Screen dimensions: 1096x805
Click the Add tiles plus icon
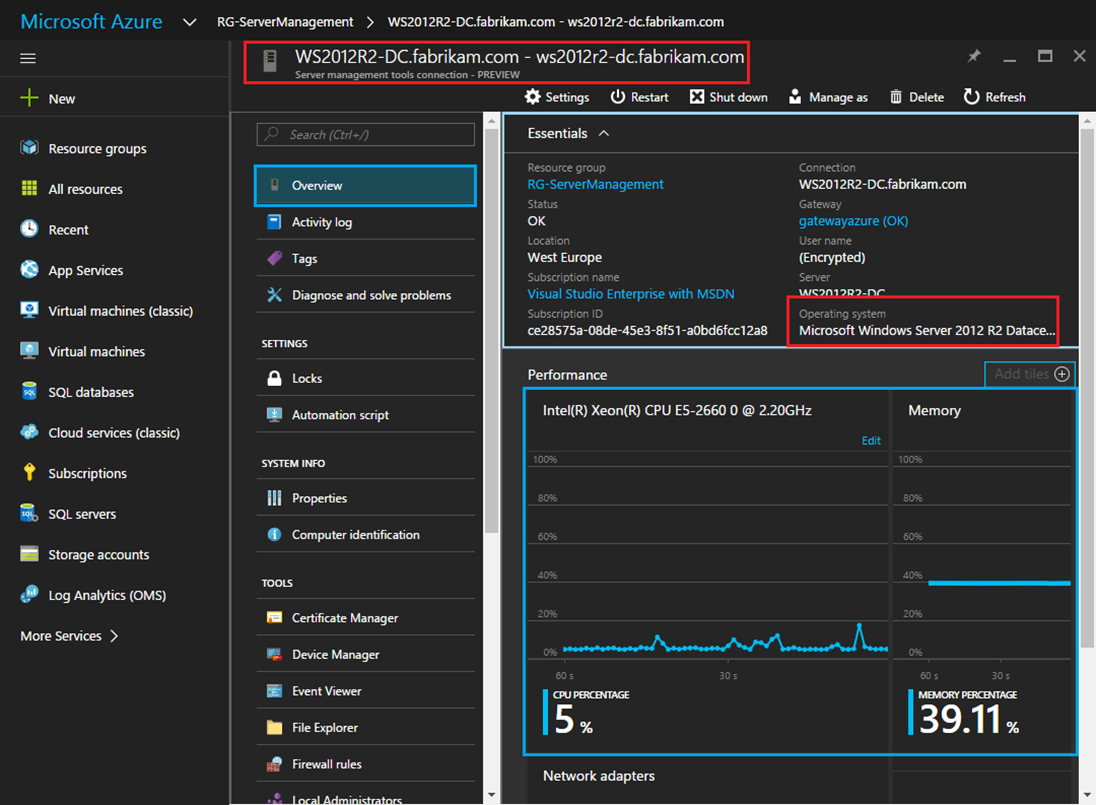coord(1062,374)
